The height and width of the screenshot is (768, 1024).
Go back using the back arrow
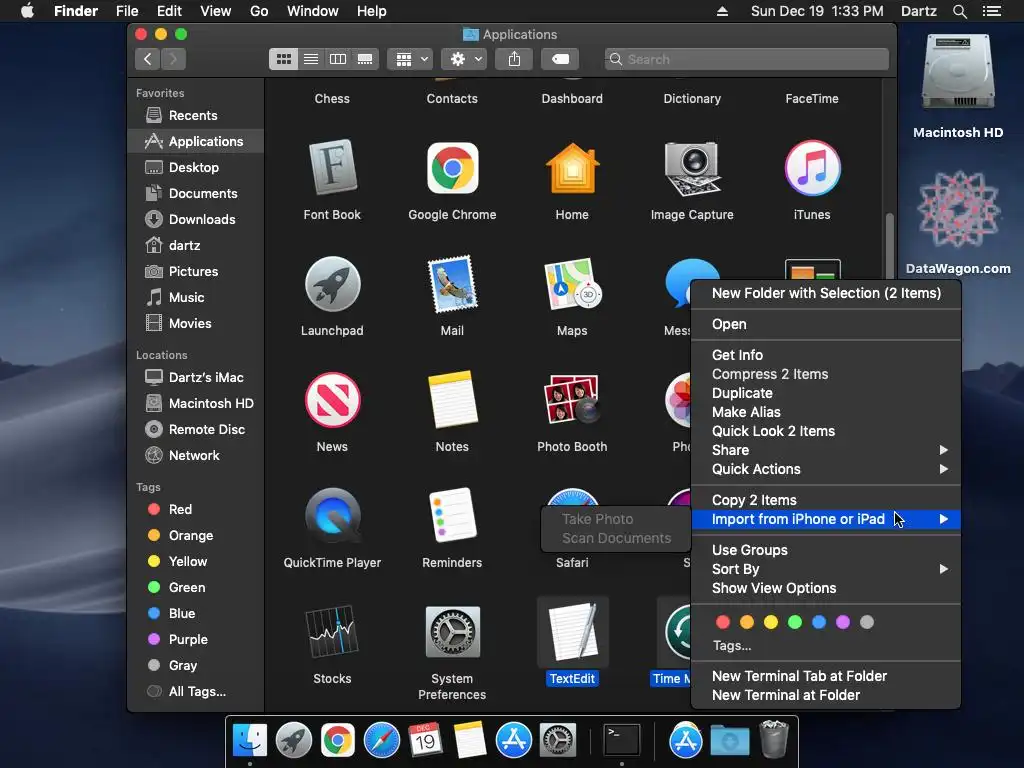148,59
